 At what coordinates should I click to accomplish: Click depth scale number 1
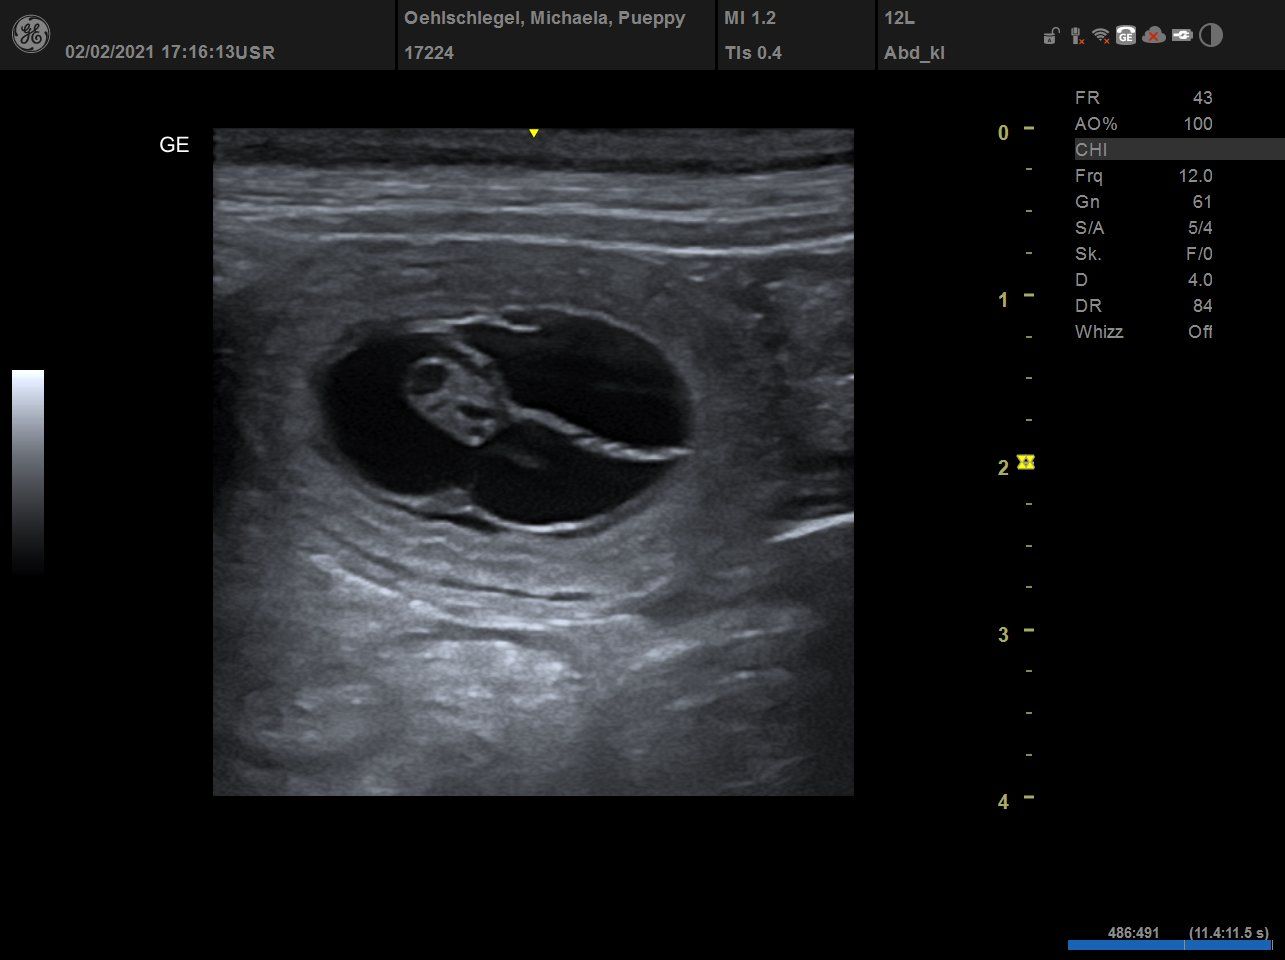tap(1003, 300)
